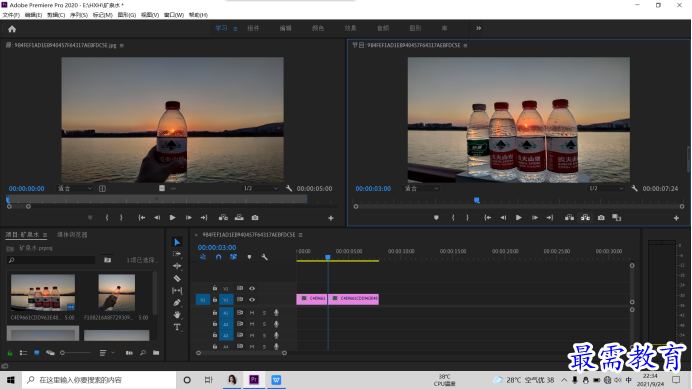Viewport: 692px width, 389px height.
Task: Click timeline playhead at 00:00:03:00
Action: [328, 257]
